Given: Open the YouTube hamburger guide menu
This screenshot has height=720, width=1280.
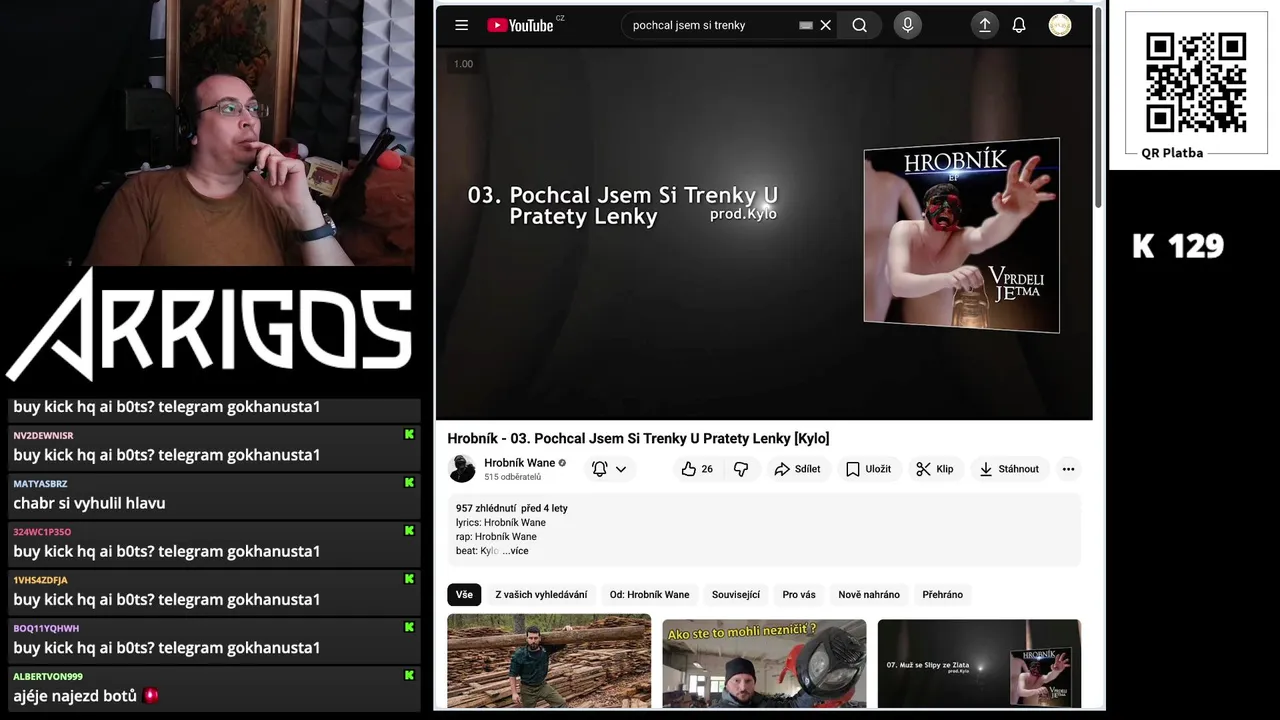Looking at the screenshot, I should coord(461,25).
